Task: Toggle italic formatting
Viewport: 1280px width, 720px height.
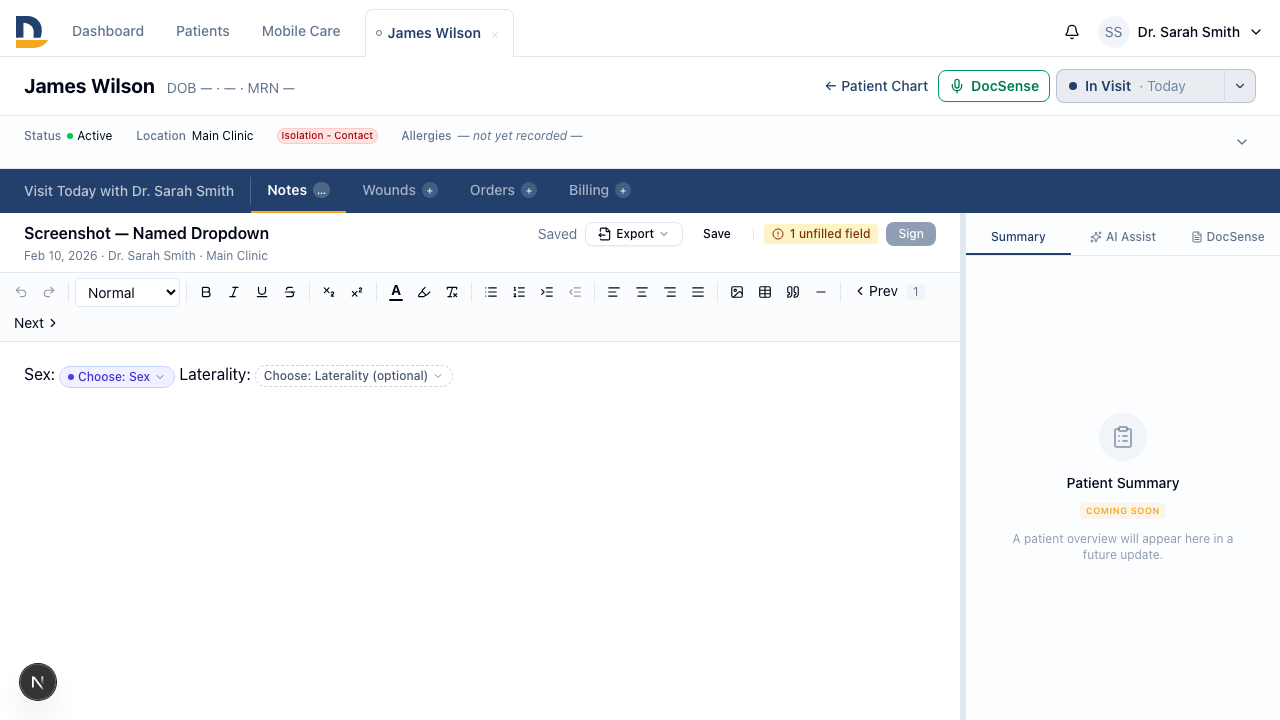Action: 234,292
